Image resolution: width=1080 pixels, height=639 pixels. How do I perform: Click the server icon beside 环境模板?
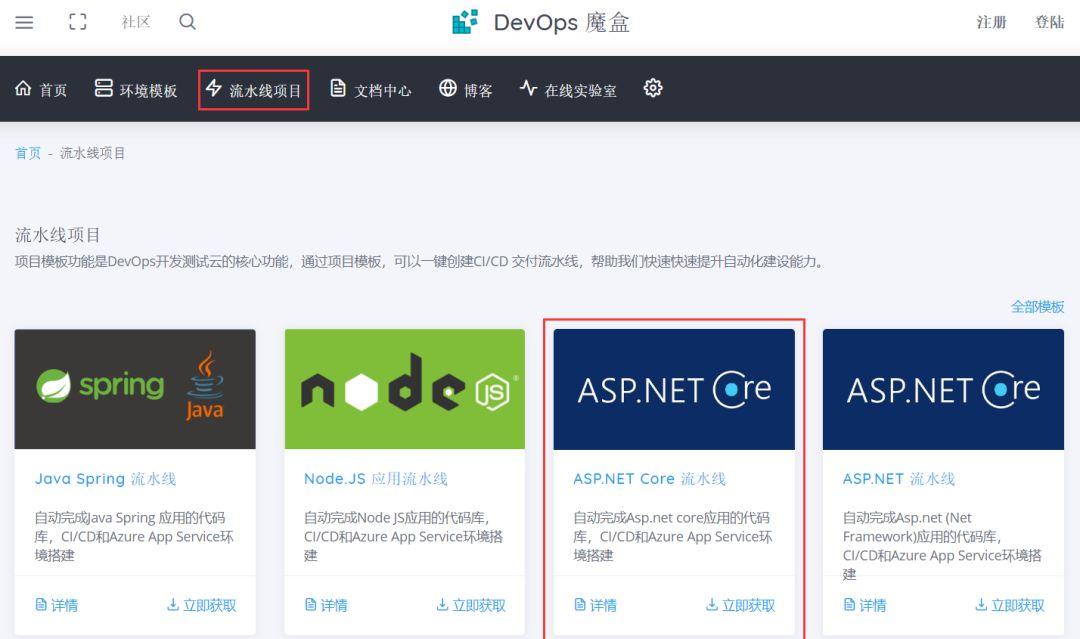coord(103,88)
